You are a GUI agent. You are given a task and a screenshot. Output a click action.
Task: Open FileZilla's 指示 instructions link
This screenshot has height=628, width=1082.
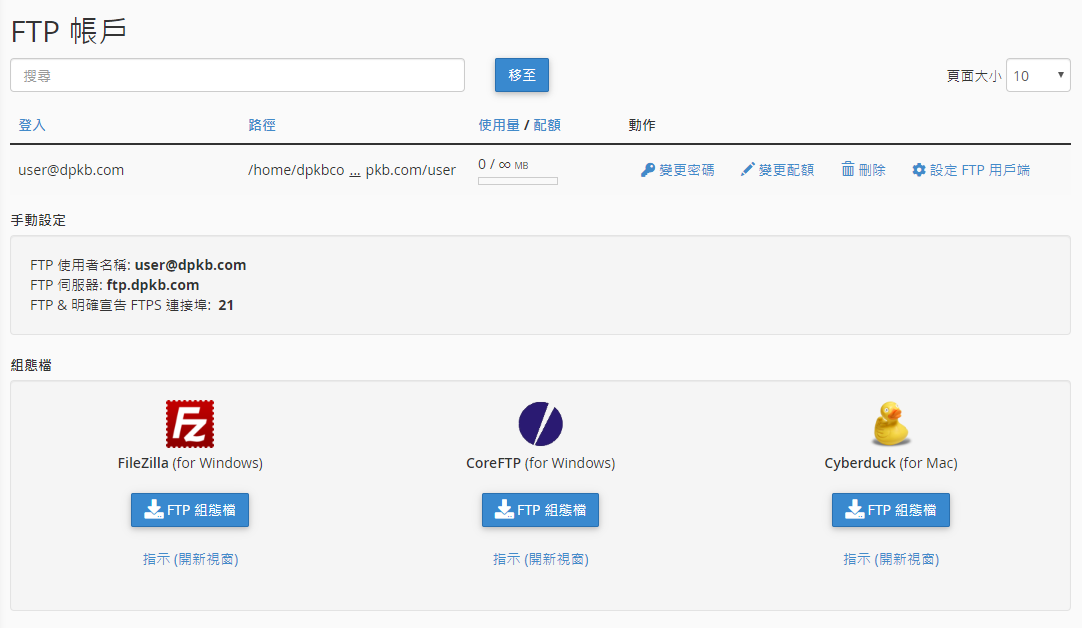click(x=189, y=559)
